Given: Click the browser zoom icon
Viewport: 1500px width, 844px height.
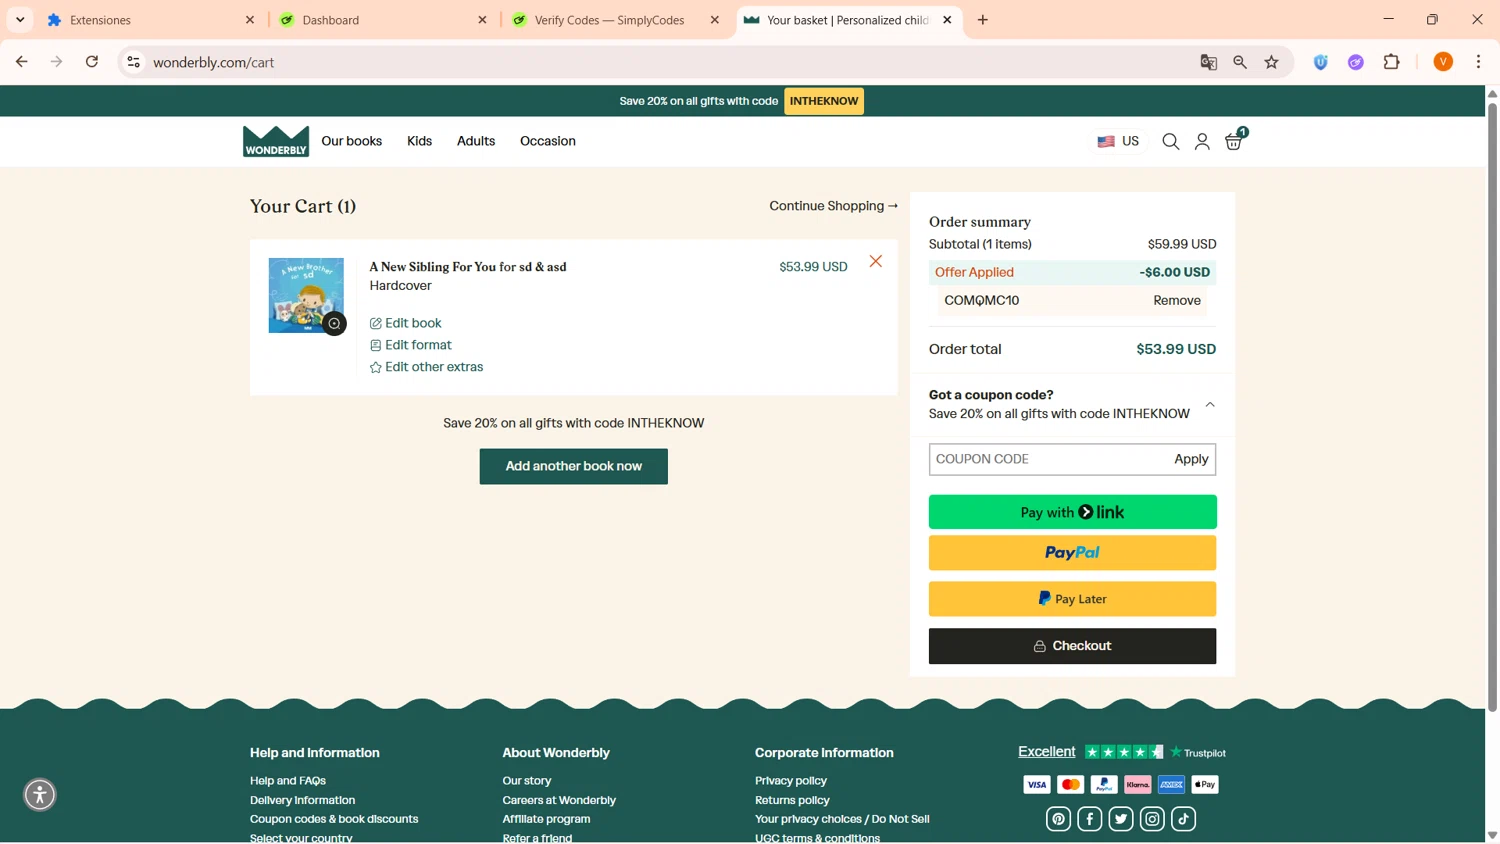Looking at the screenshot, I should point(1240,62).
